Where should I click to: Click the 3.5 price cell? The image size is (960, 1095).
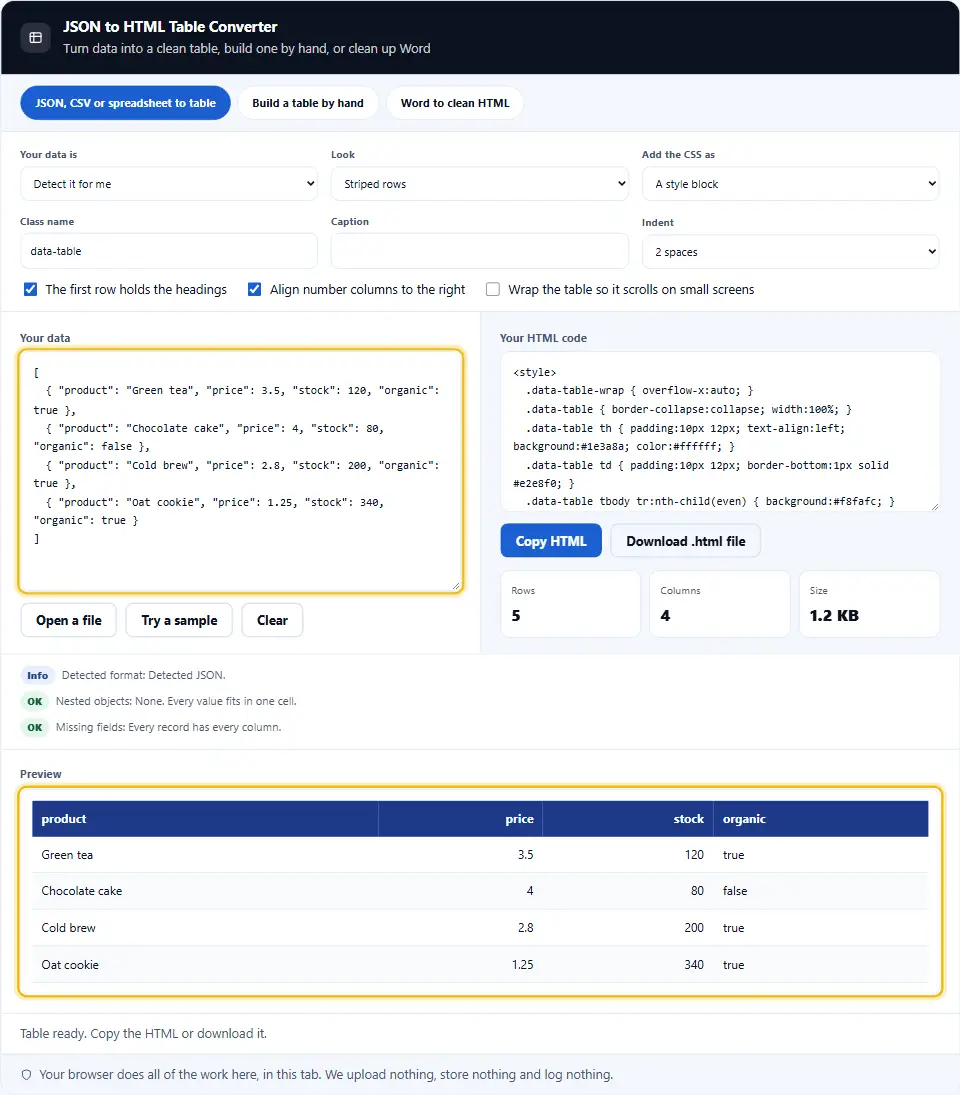(461, 855)
